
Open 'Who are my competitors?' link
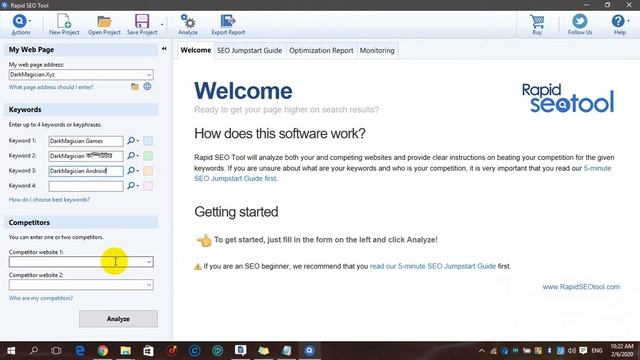(x=41, y=298)
